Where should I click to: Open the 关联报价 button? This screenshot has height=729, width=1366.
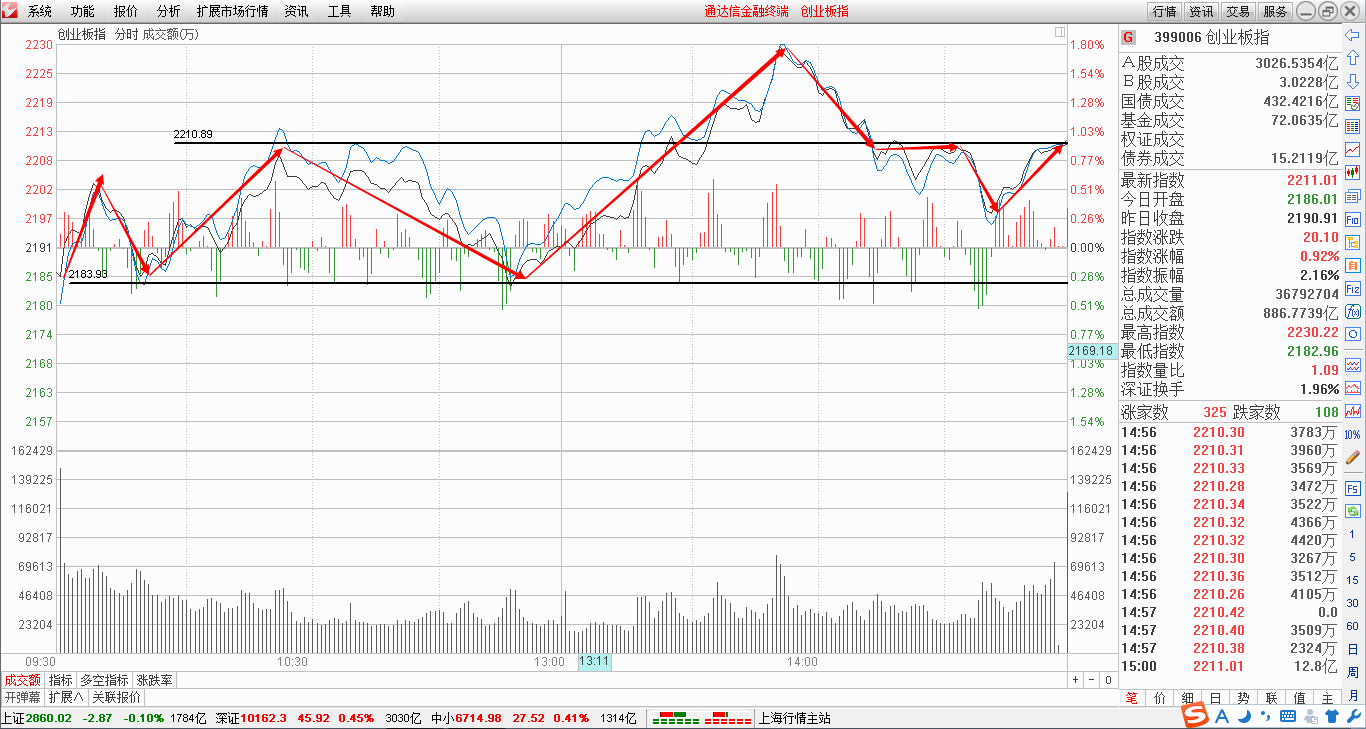(116, 697)
